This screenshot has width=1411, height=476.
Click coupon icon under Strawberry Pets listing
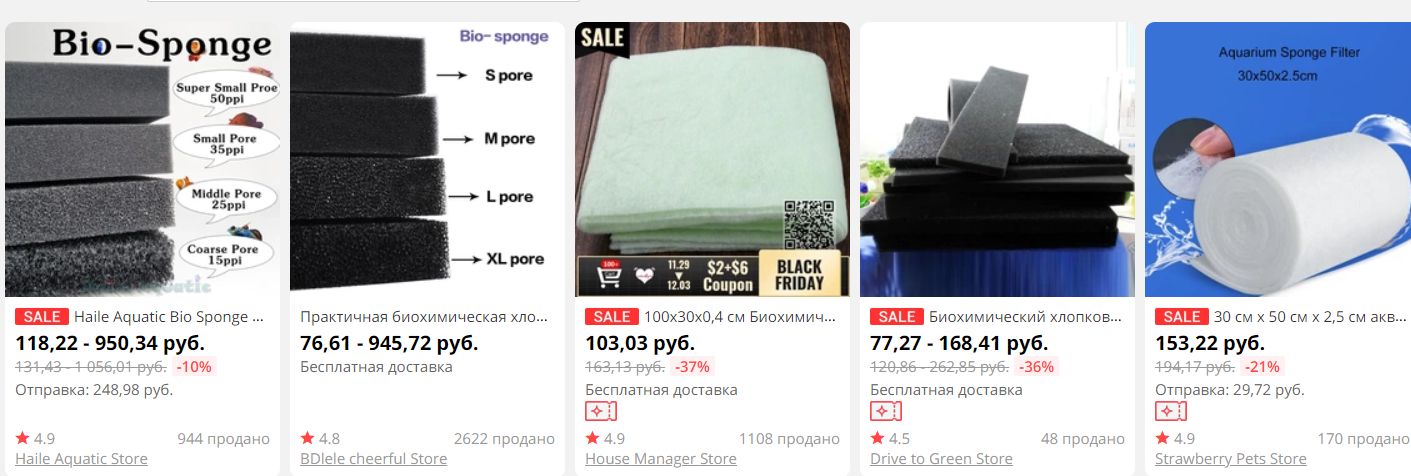point(1171,412)
